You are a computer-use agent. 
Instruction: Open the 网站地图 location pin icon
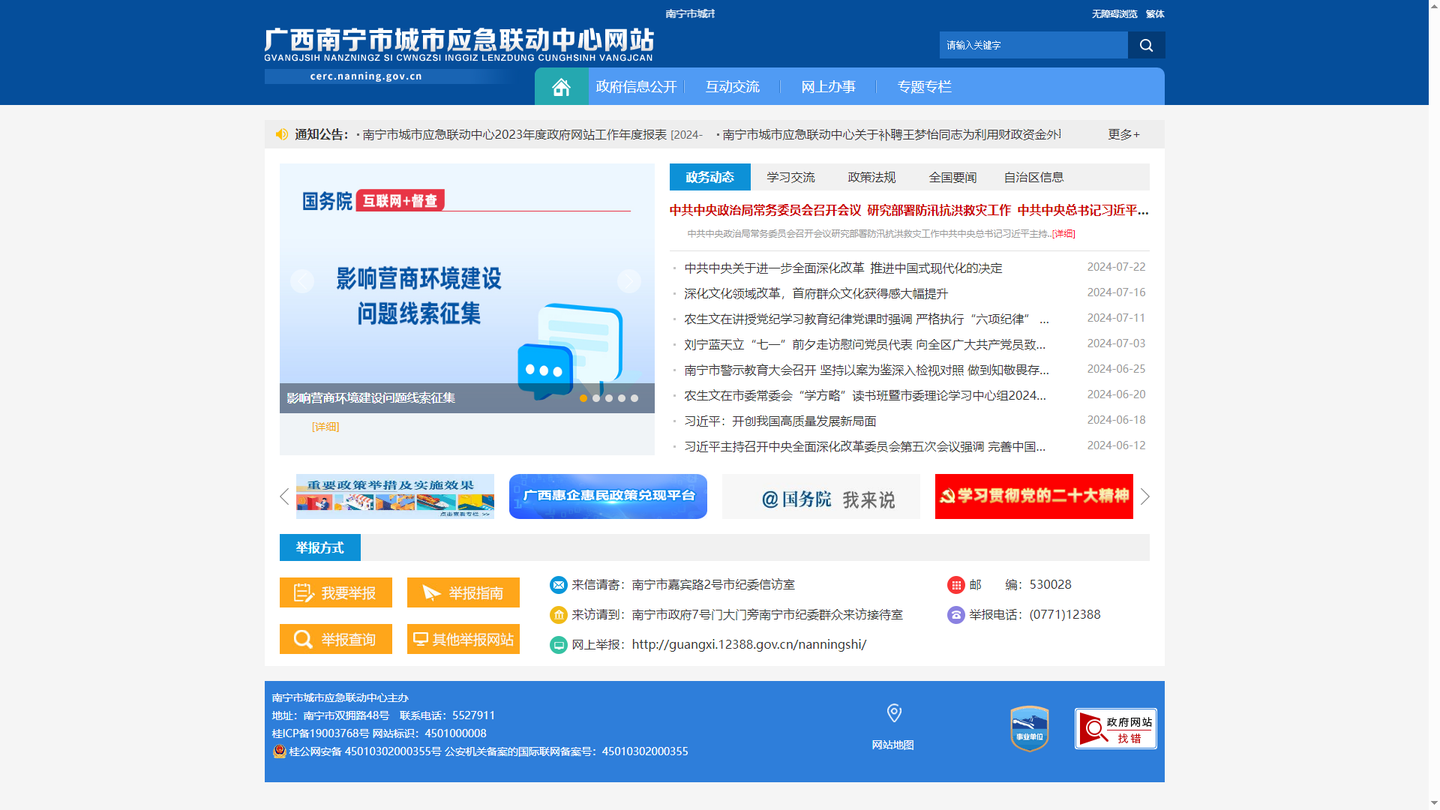point(894,713)
